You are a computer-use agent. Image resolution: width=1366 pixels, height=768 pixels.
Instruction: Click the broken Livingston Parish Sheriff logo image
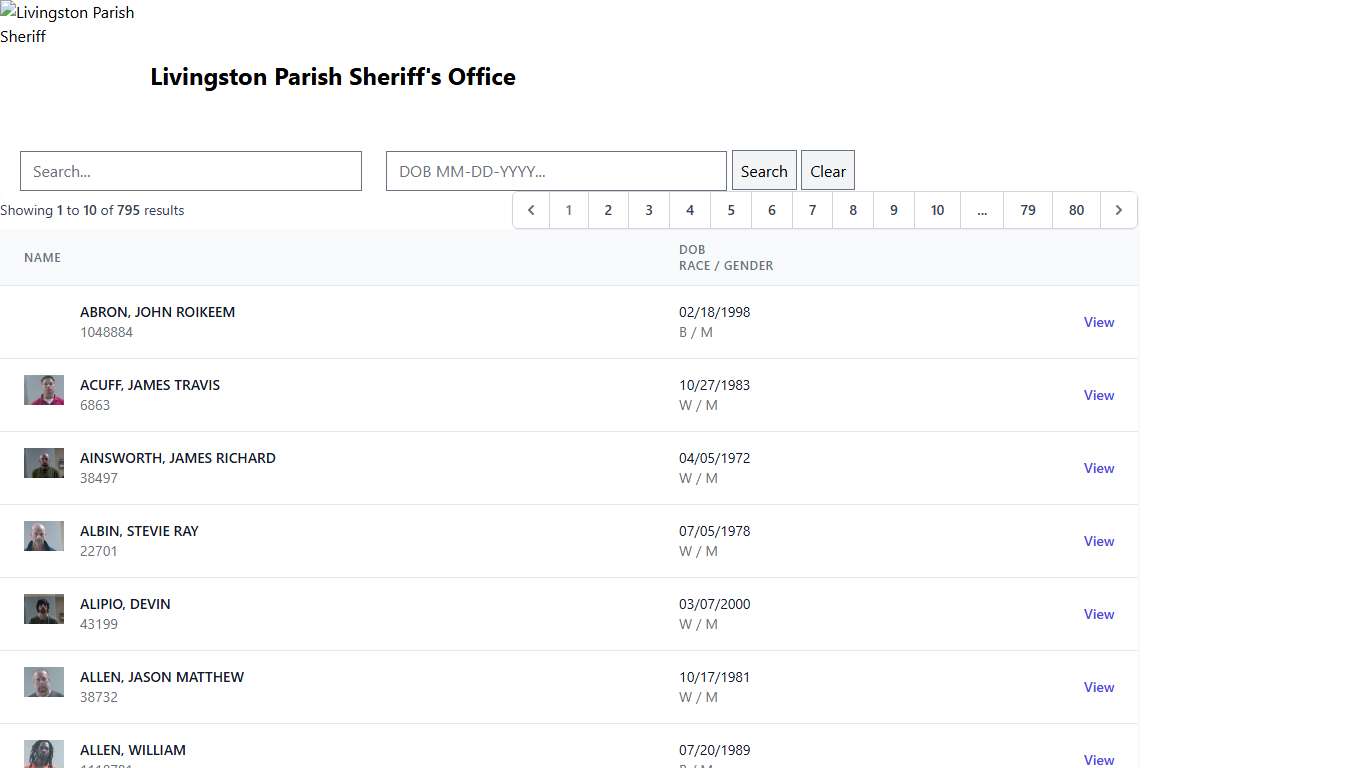coord(67,24)
